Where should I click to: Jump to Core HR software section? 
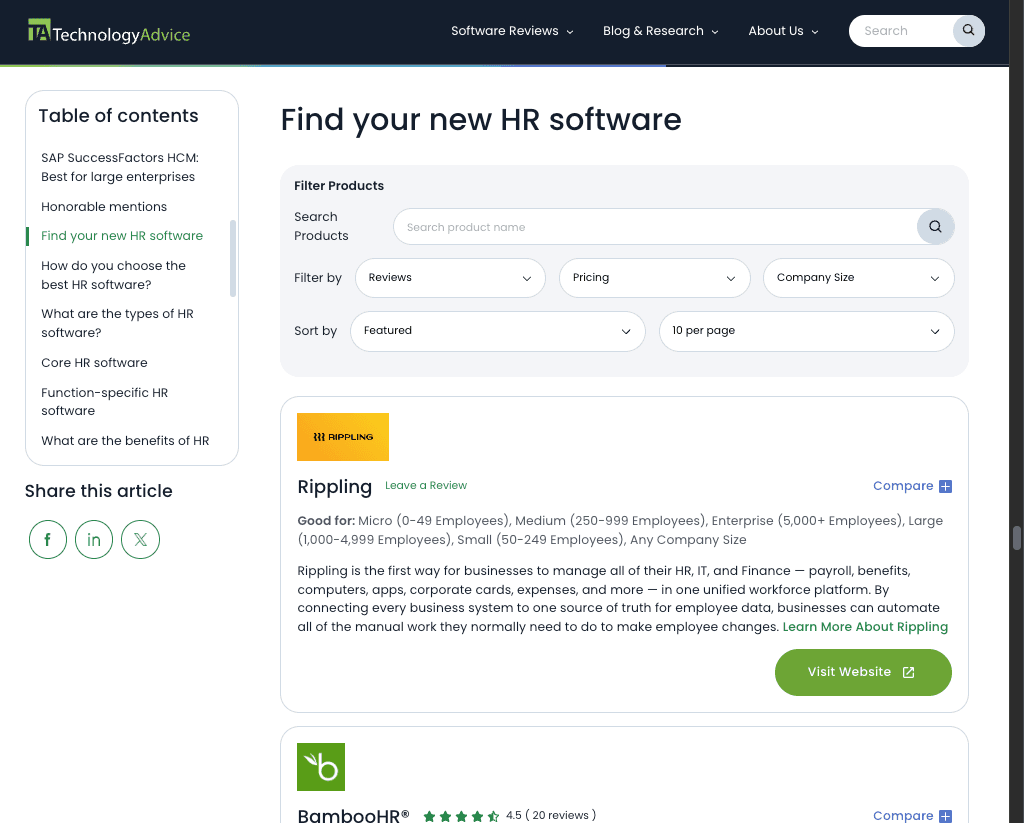click(x=94, y=363)
